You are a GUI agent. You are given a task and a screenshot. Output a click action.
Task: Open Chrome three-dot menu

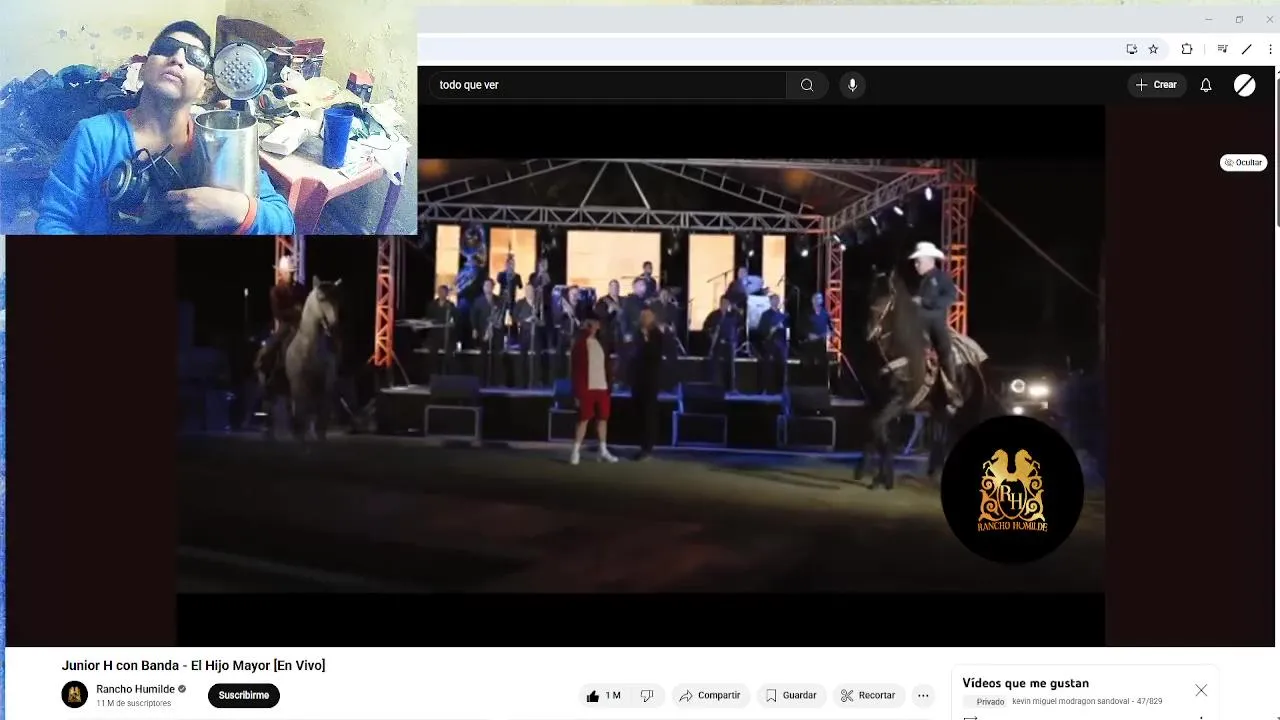1271,49
